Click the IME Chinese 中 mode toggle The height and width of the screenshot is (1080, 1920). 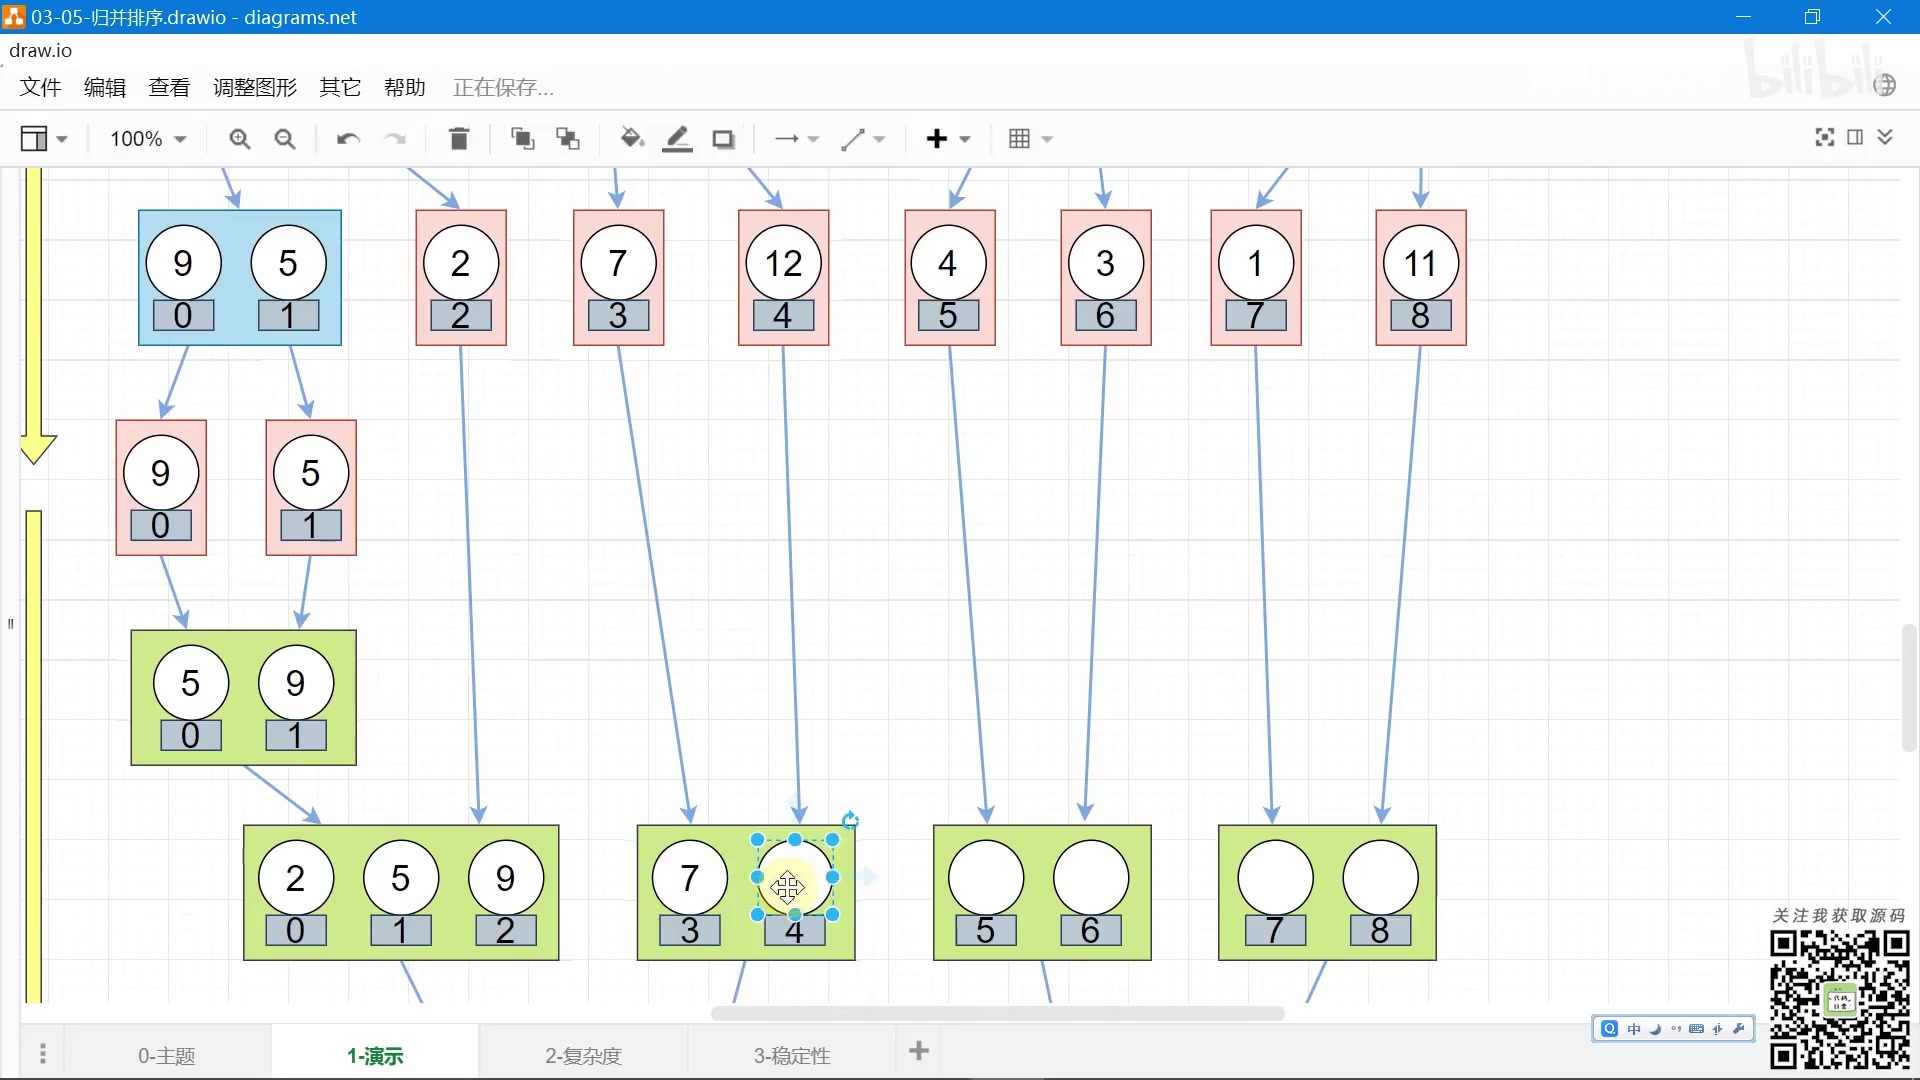pos(1634,1029)
